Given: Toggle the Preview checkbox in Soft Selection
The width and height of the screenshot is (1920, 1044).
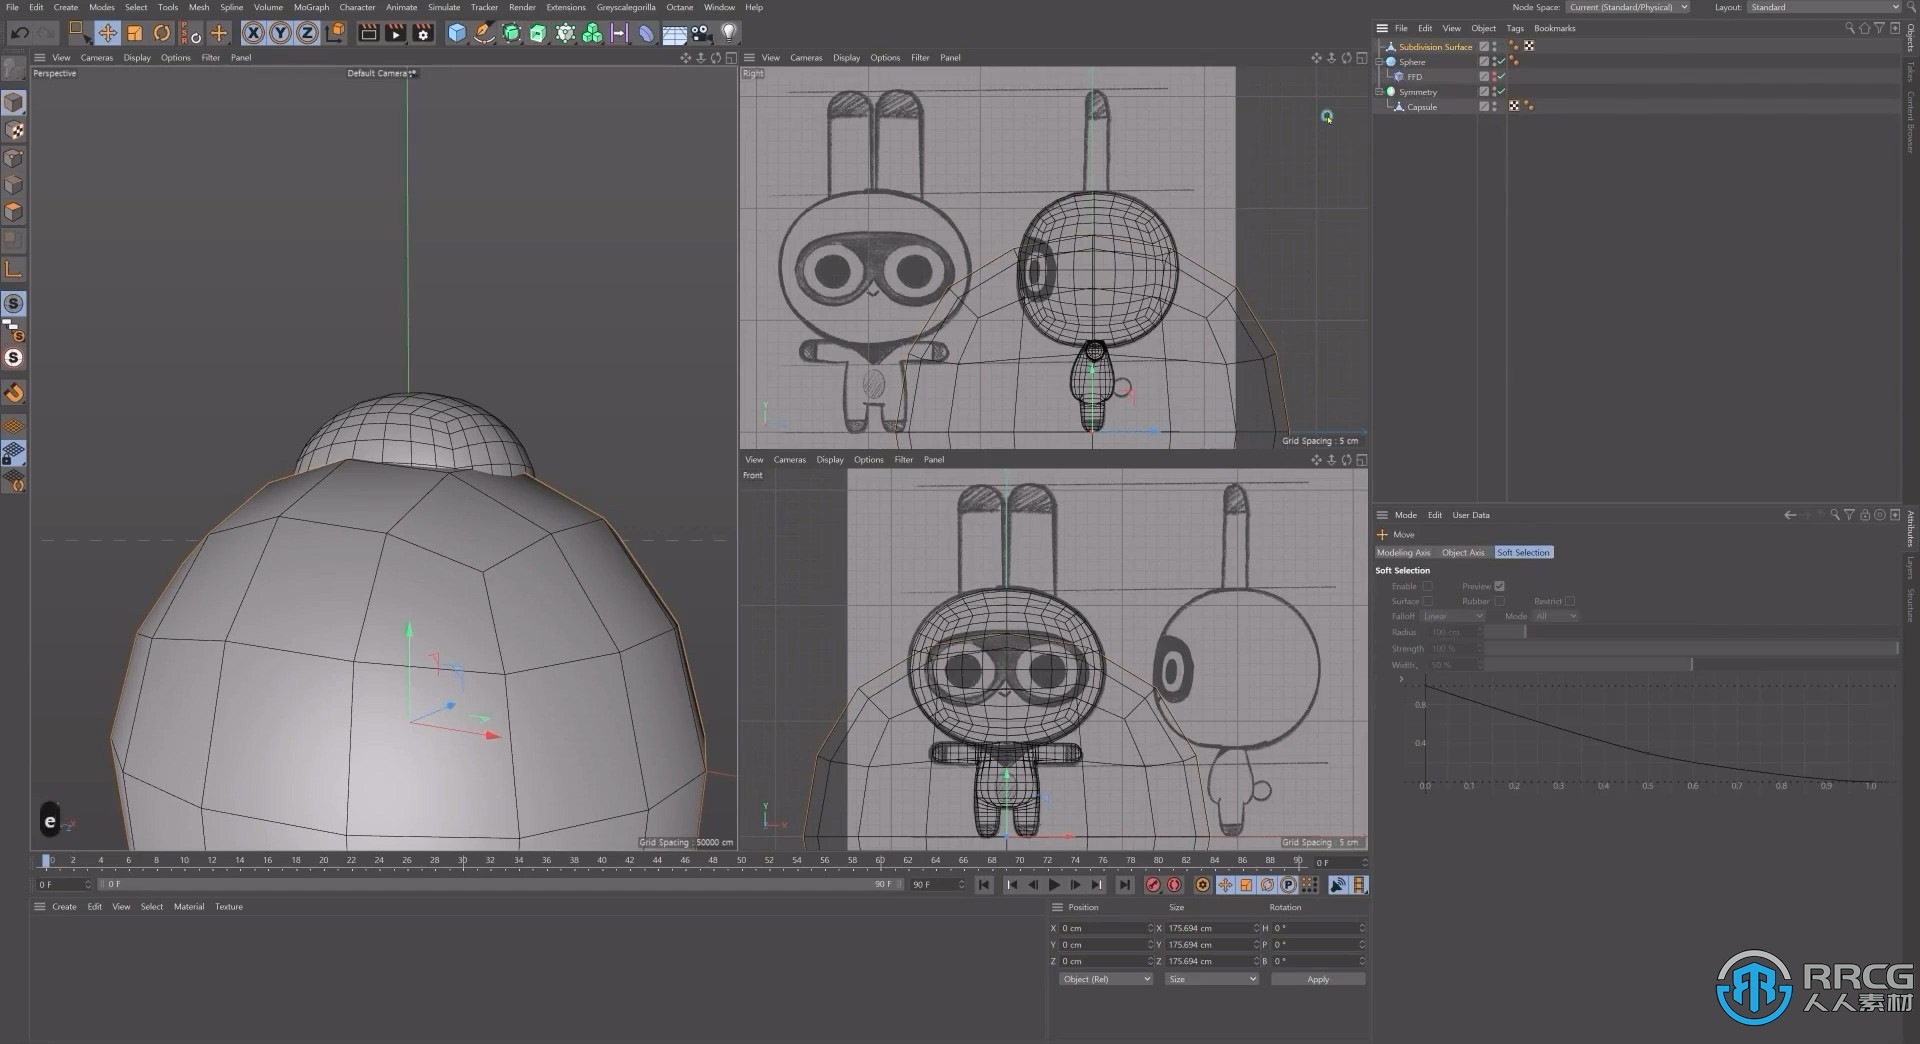Looking at the screenshot, I should click(1499, 586).
